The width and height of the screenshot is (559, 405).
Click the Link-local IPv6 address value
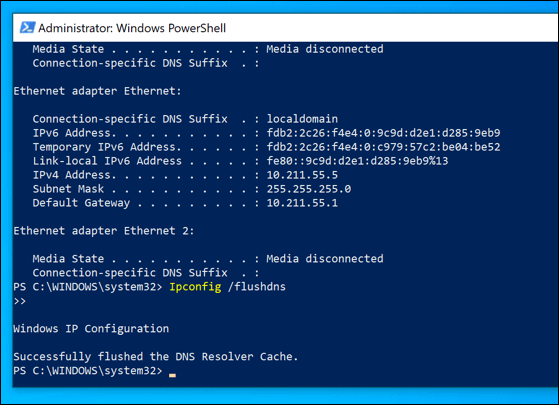click(x=357, y=161)
